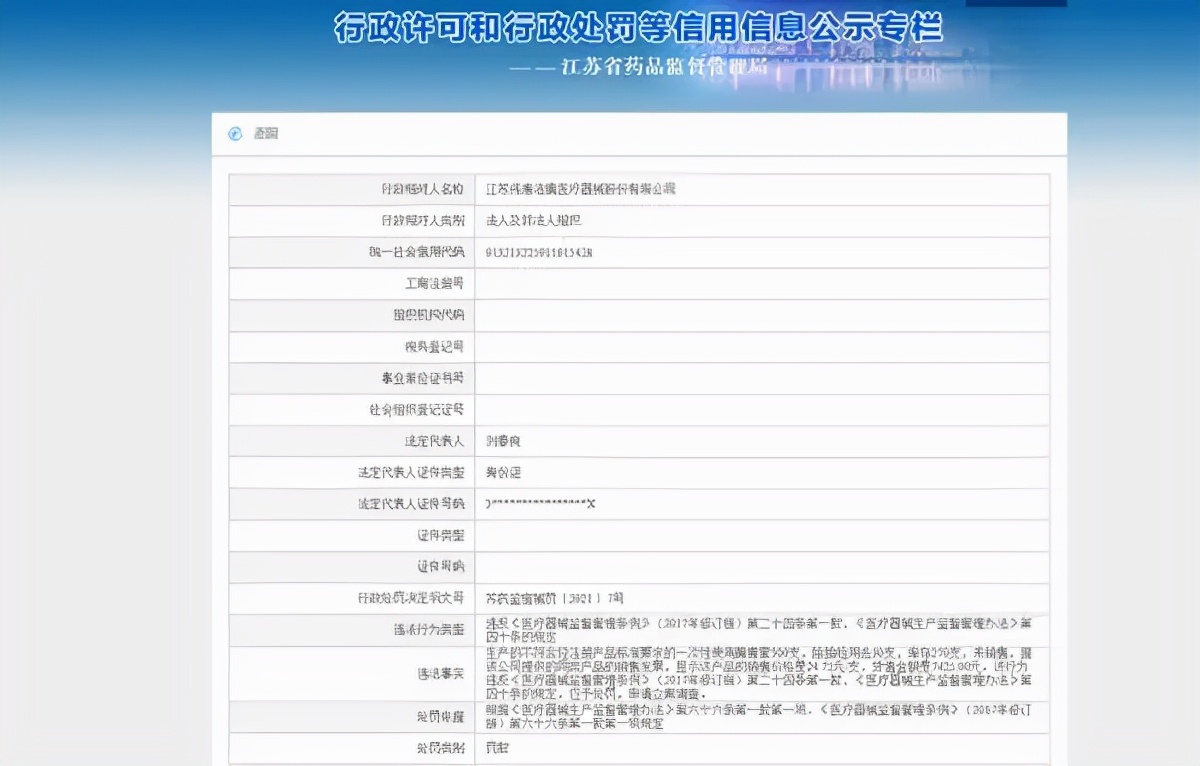Click the 江苏省药品监督管理局 subtitle in the banner
Viewport: 1200px width, 766px height.
point(665,67)
